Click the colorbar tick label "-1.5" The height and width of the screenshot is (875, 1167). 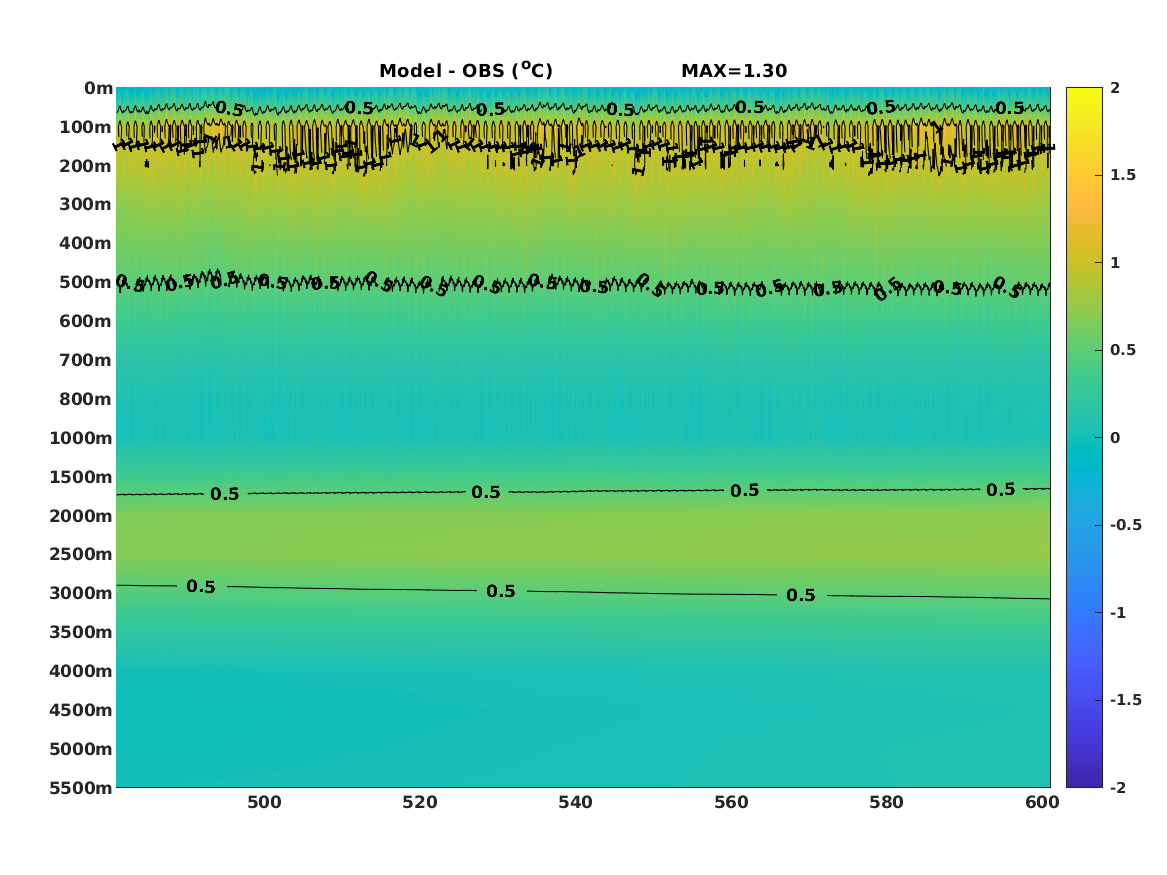(x=1126, y=700)
